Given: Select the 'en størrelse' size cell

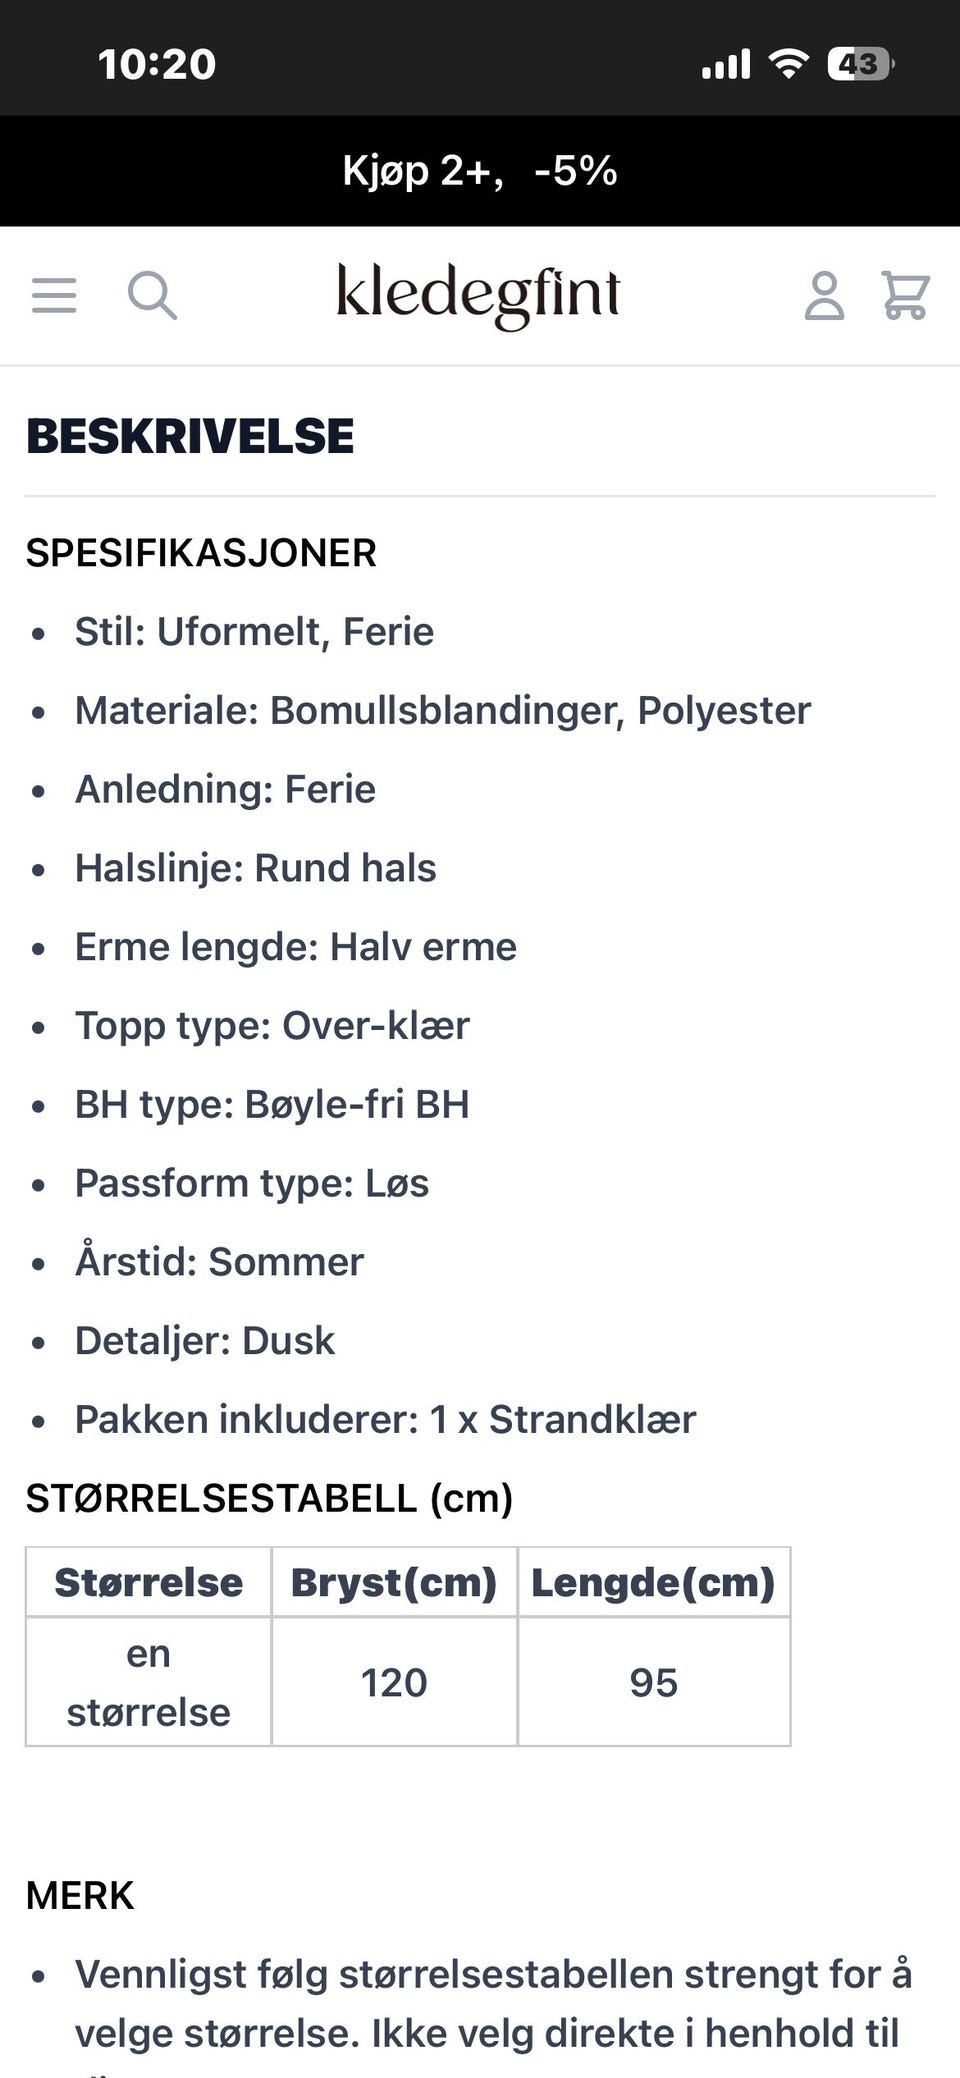Looking at the screenshot, I should (147, 1682).
